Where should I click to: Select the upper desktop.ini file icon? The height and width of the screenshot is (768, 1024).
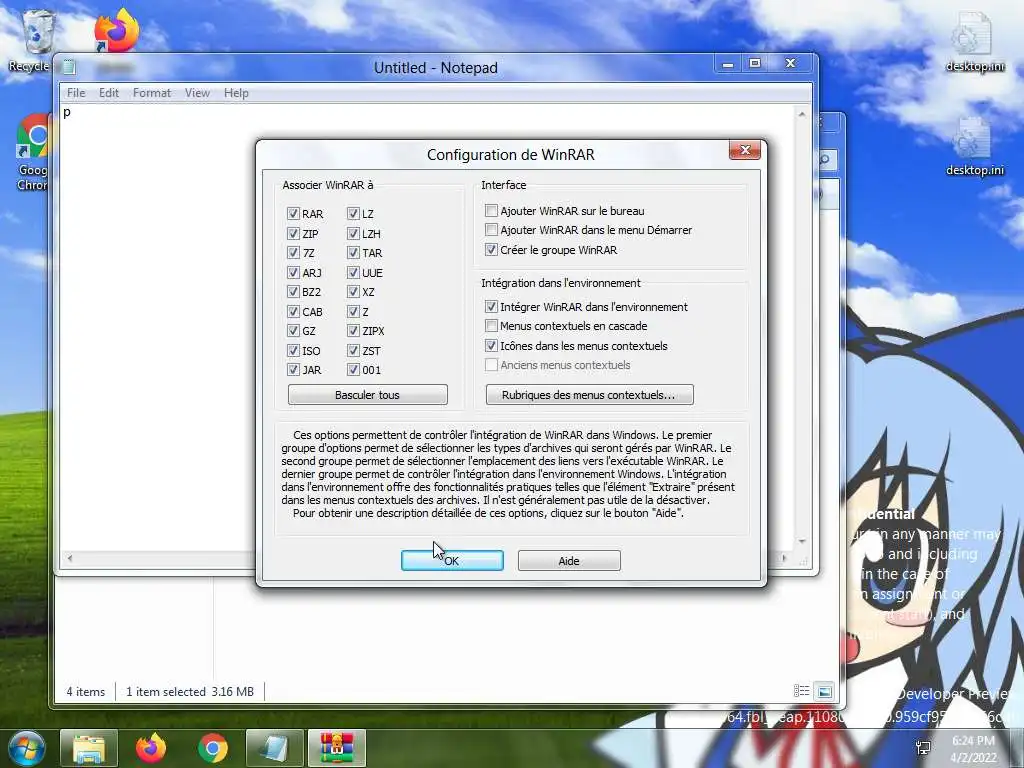pyautogui.click(x=974, y=40)
